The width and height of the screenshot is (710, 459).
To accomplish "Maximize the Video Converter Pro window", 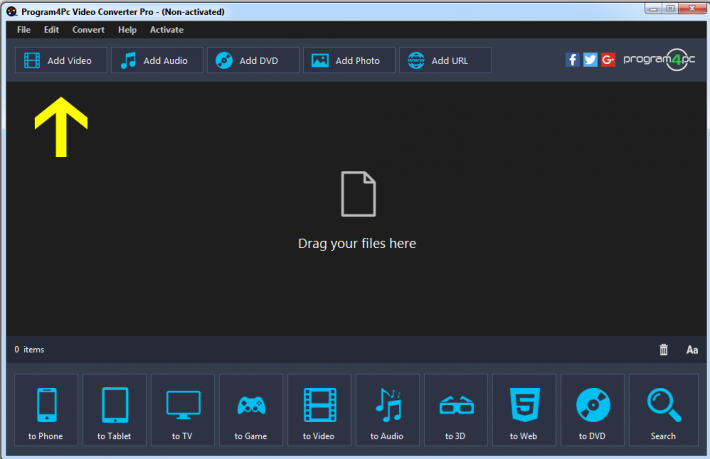I will click(x=670, y=9).
